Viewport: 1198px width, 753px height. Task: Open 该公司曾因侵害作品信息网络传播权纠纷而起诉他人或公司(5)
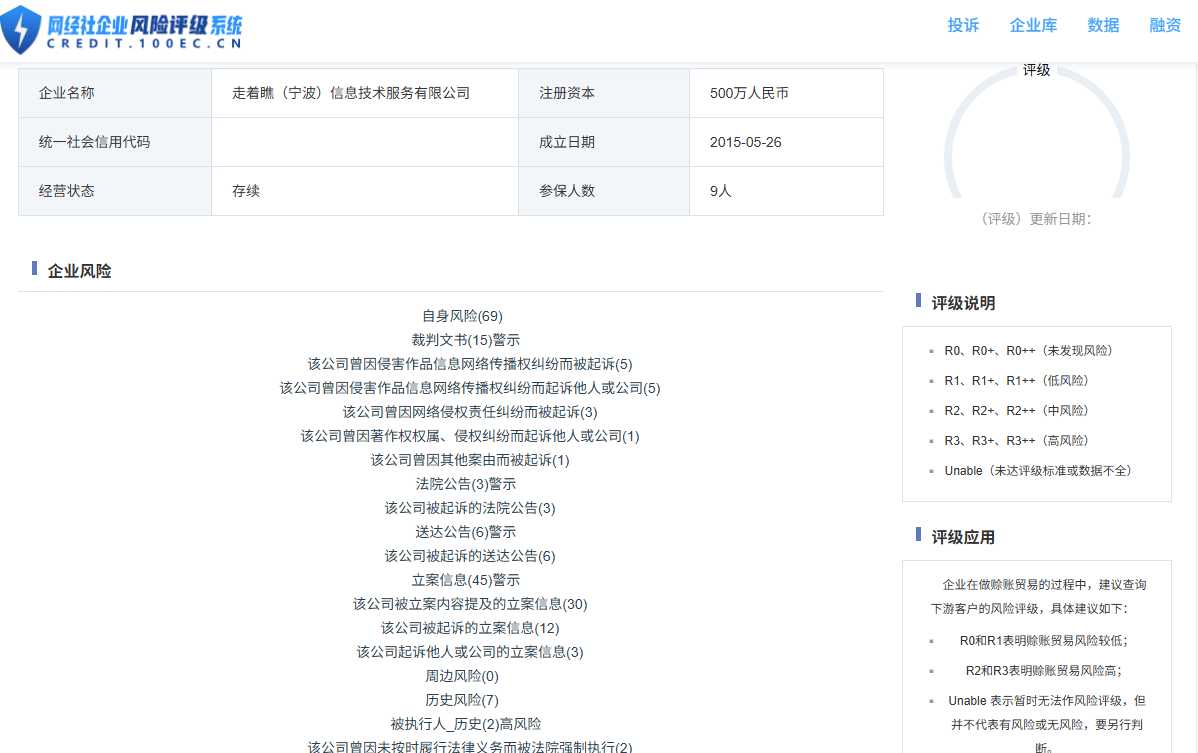point(470,388)
